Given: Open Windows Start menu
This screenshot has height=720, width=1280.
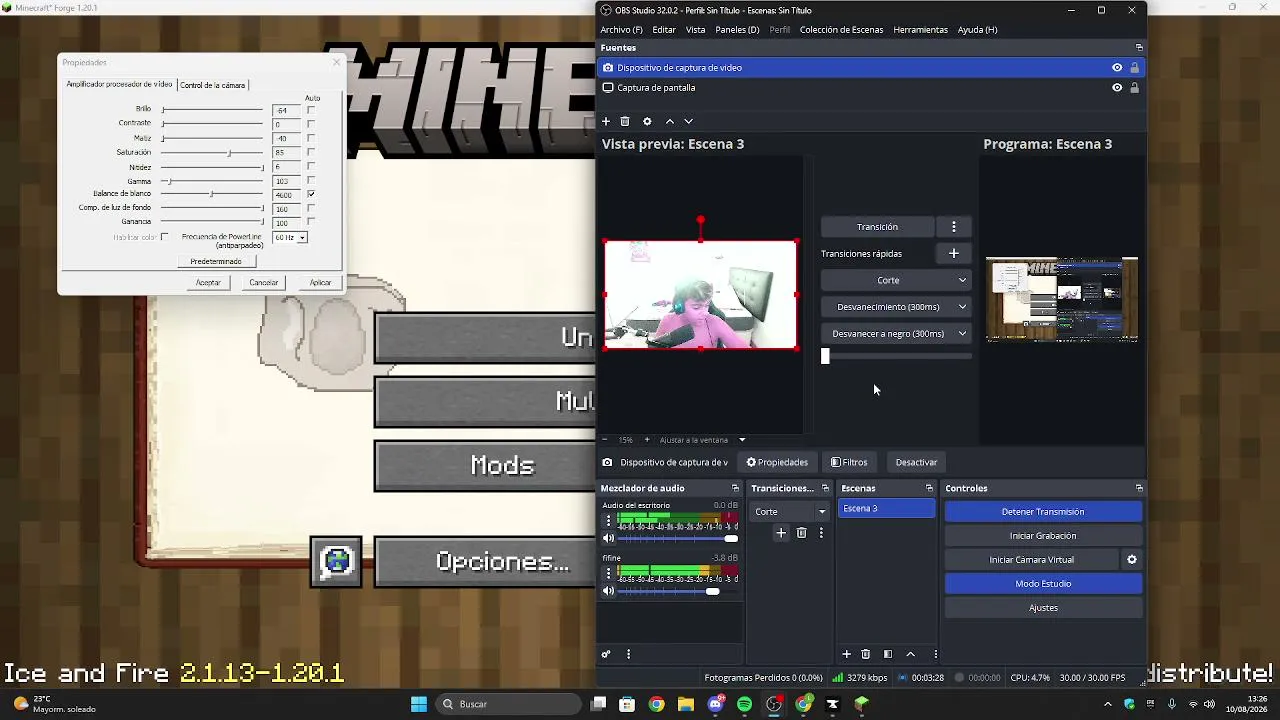Looking at the screenshot, I should pos(419,704).
